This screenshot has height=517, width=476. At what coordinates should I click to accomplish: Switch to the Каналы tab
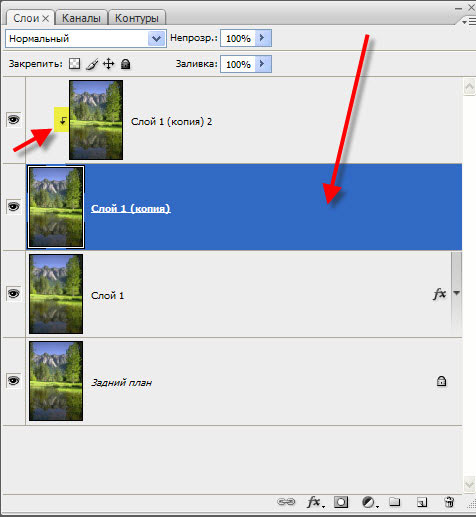[81, 18]
